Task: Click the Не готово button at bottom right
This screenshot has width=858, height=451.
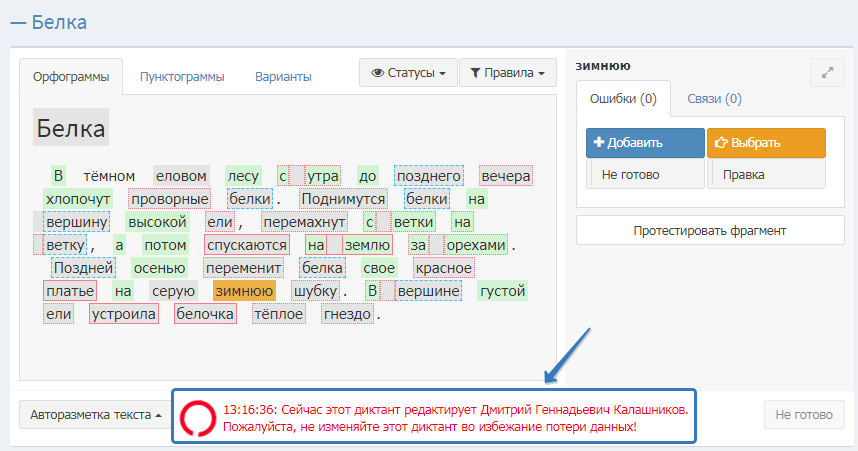Action: pyautogui.click(x=803, y=415)
